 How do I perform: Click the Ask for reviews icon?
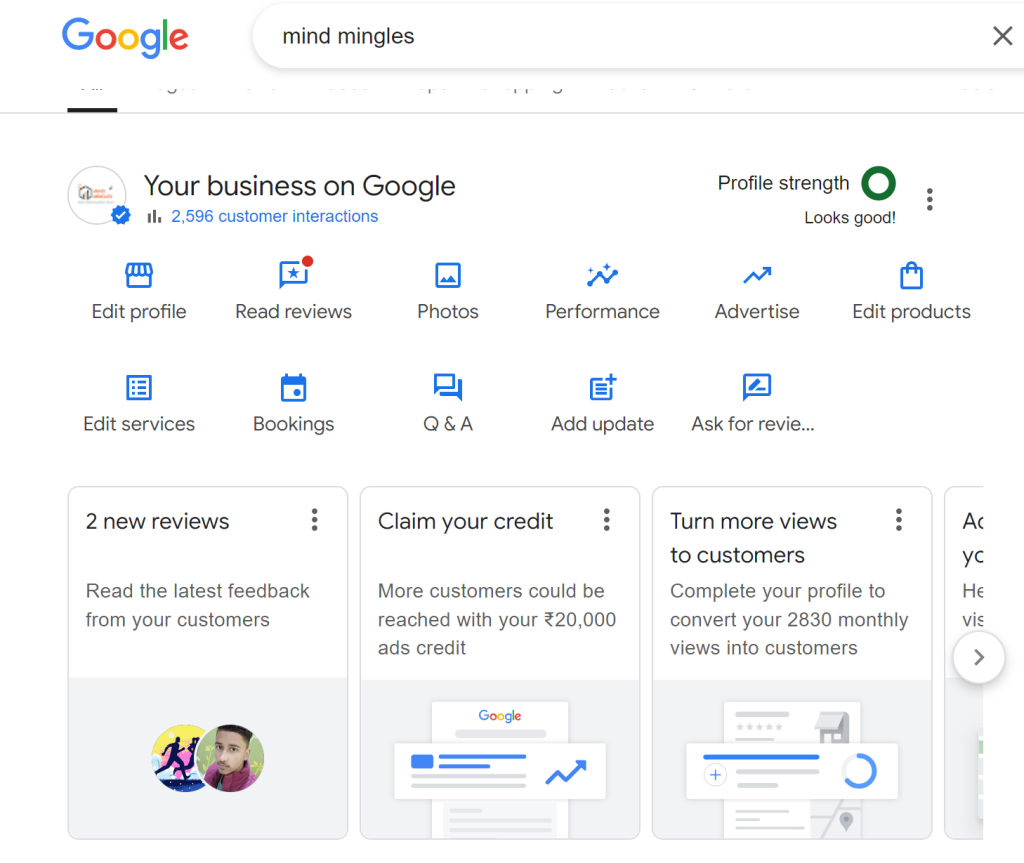tap(757, 388)
